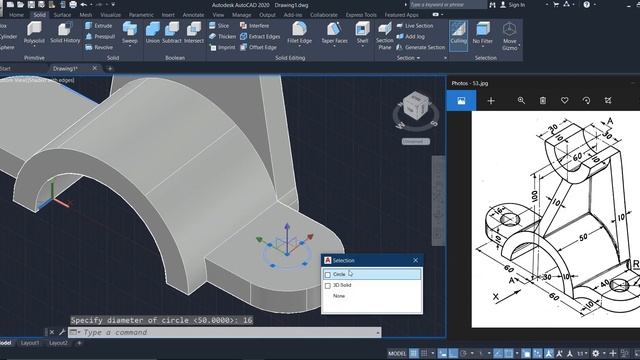
Task: Open the Express Tools ribbon tab
Action: point(361,15)
